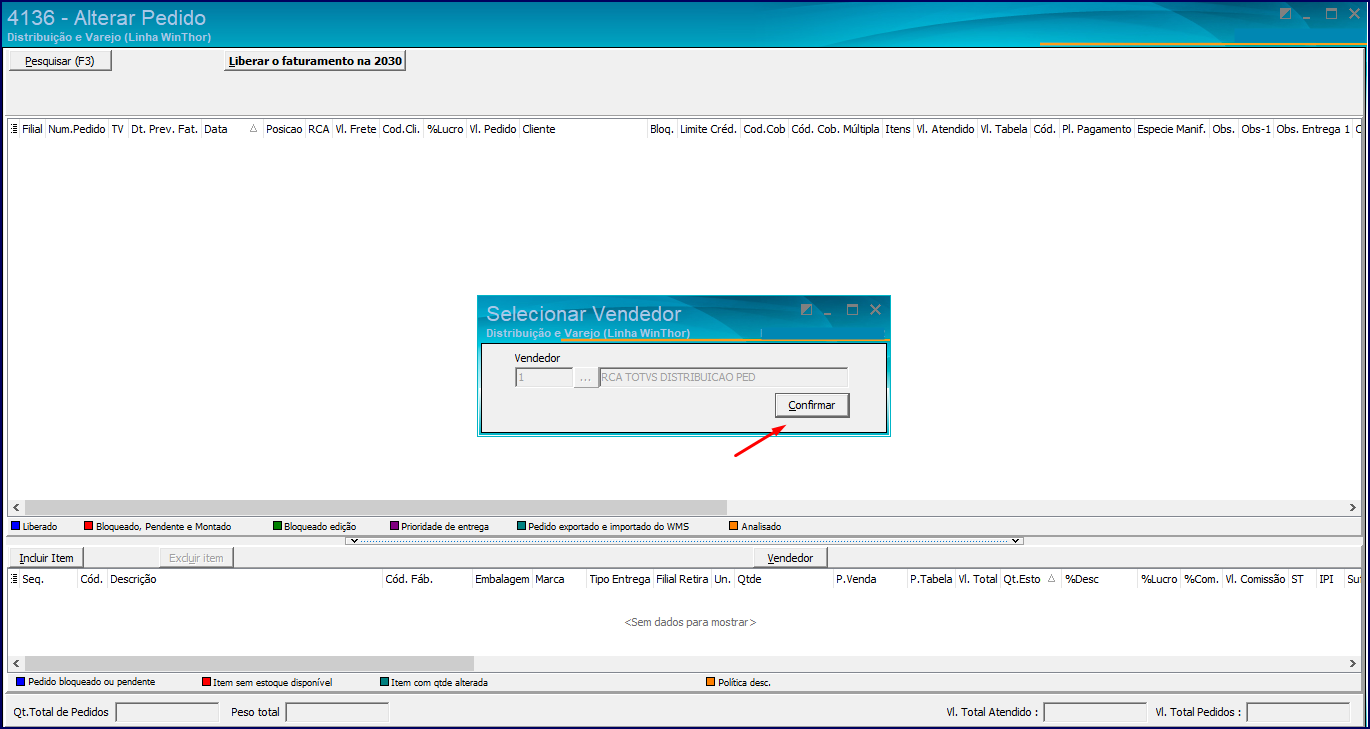Open Pesquisar (F3) search

tap(60, 61)
